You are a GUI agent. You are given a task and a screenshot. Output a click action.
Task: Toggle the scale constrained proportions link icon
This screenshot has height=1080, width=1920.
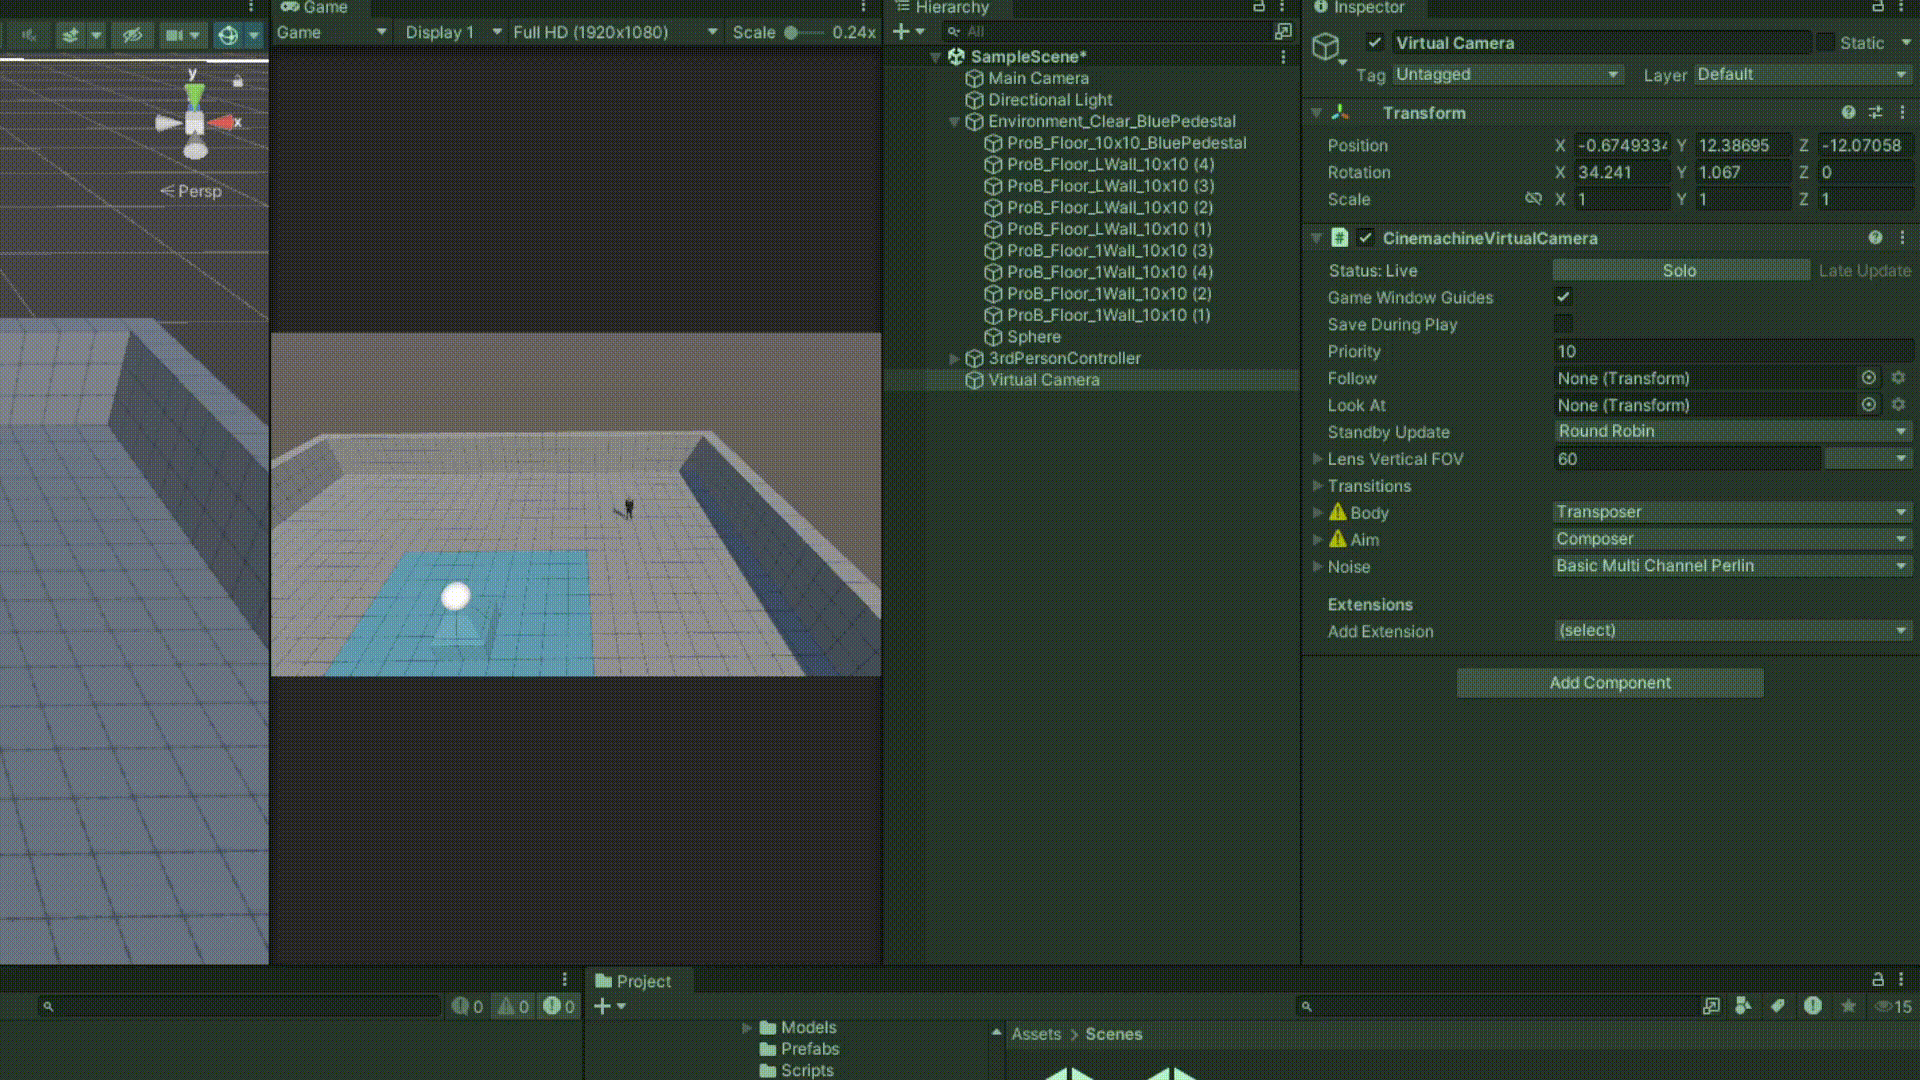tap(1533, 199)
